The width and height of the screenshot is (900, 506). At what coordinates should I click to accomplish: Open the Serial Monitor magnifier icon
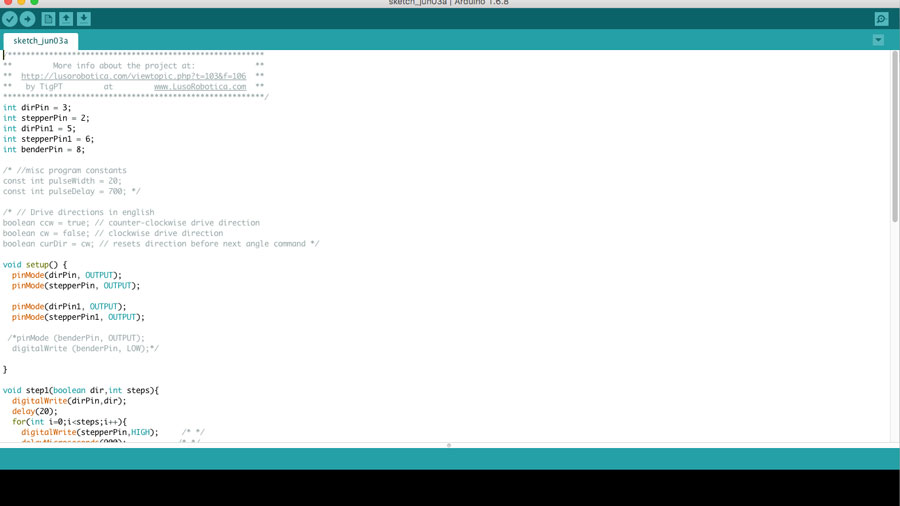[882, 20]
